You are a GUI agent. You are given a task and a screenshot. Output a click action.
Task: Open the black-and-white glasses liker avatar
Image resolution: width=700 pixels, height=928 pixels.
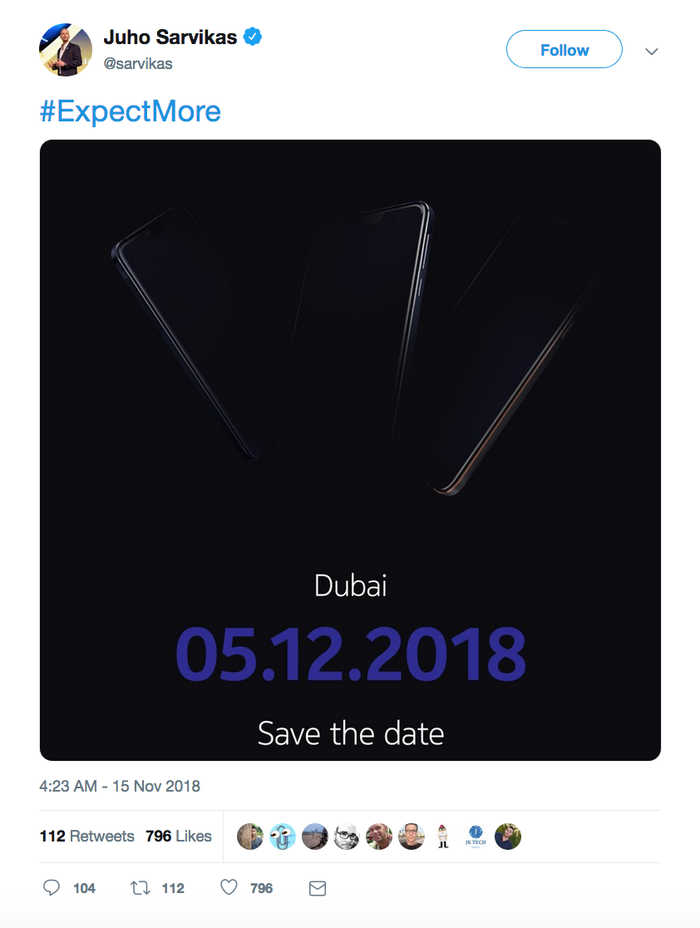click(x=347, y=836)
